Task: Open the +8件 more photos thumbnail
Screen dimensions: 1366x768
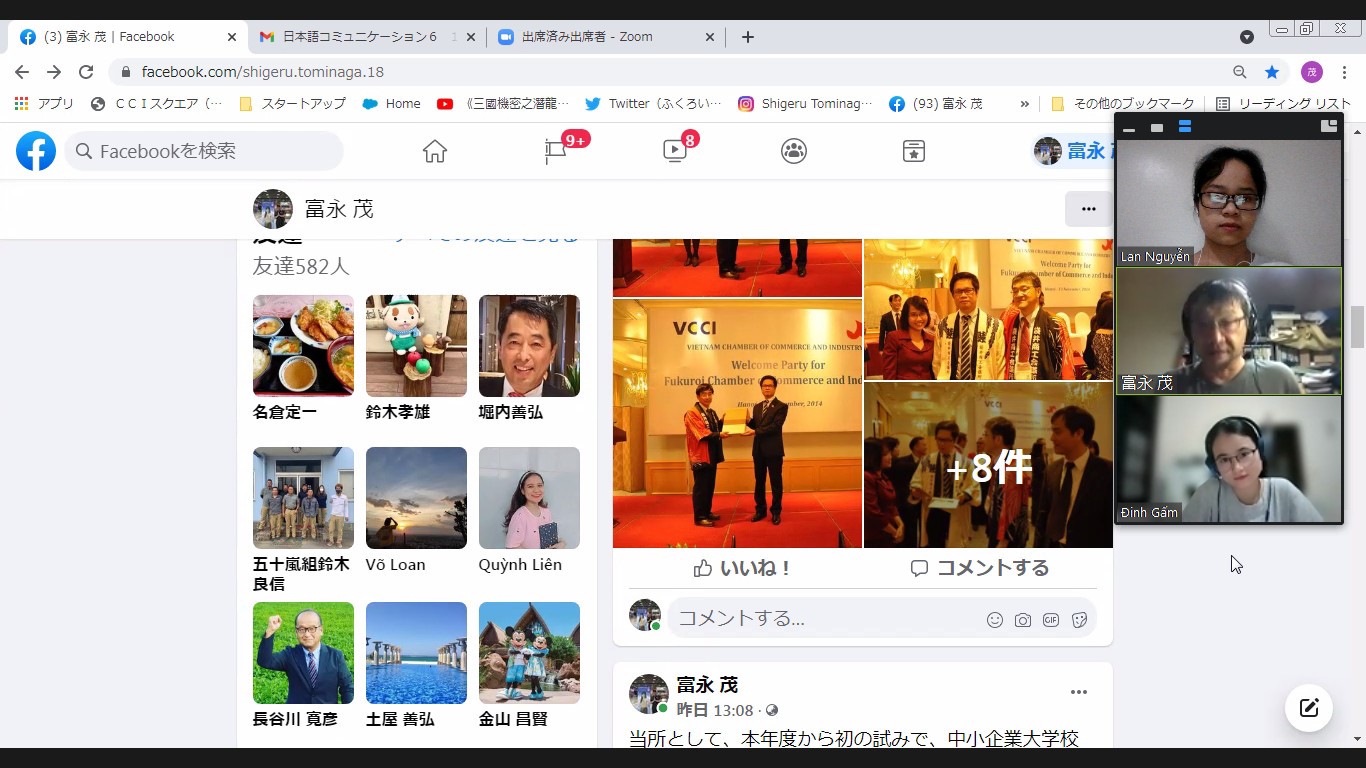Action: 988,466
